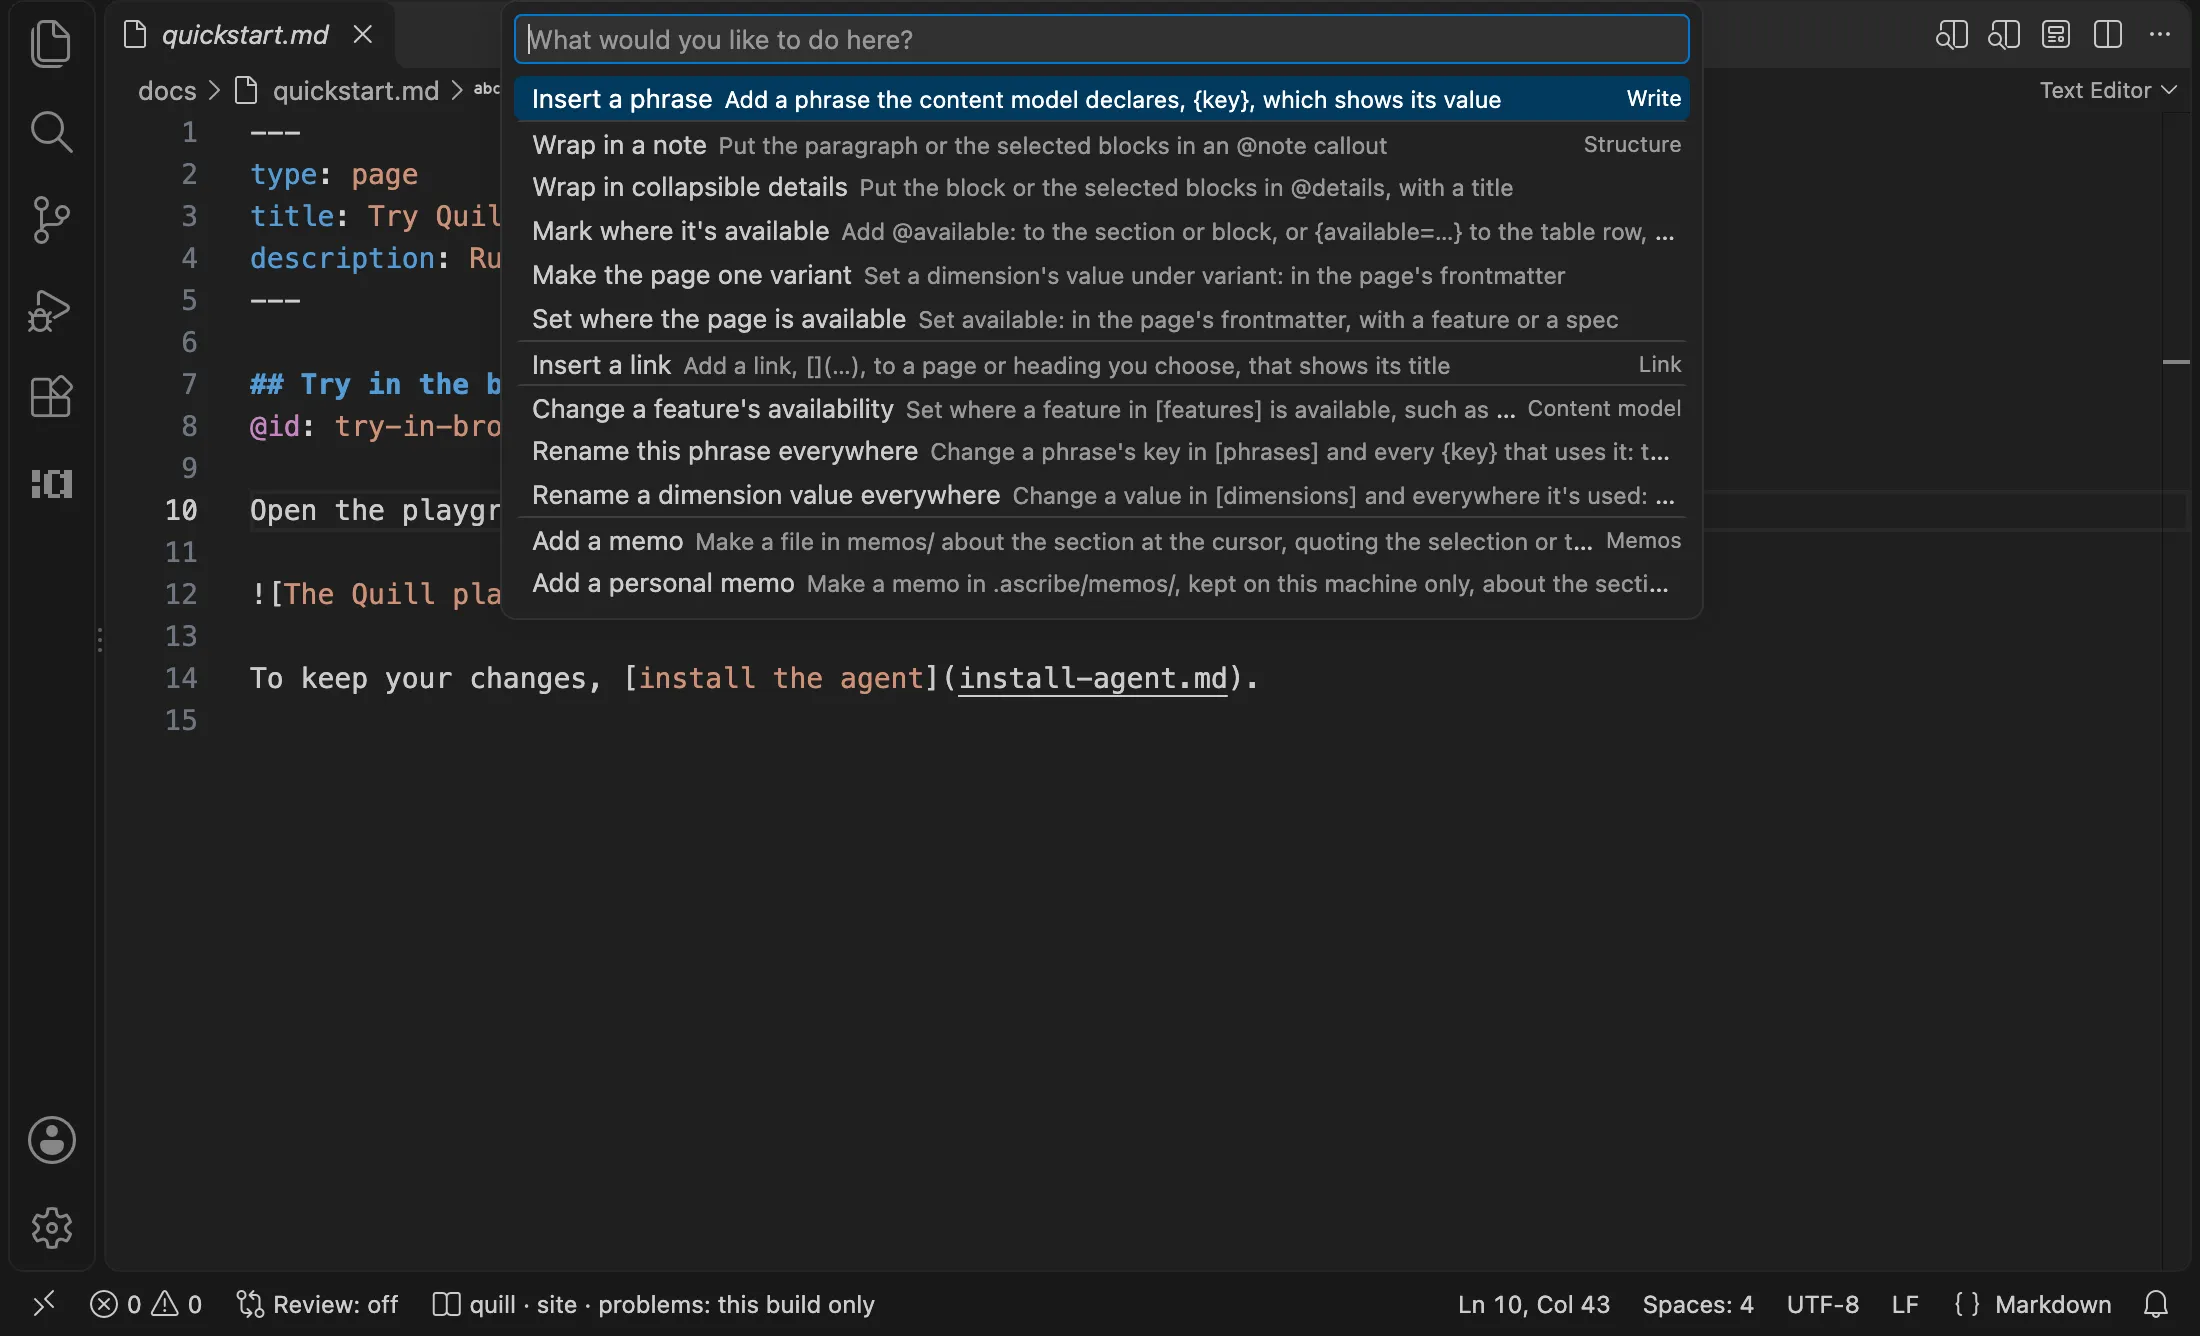The image size is (2200, 1336).
Task: Open the Search view
Action: (x=51, y=131)
